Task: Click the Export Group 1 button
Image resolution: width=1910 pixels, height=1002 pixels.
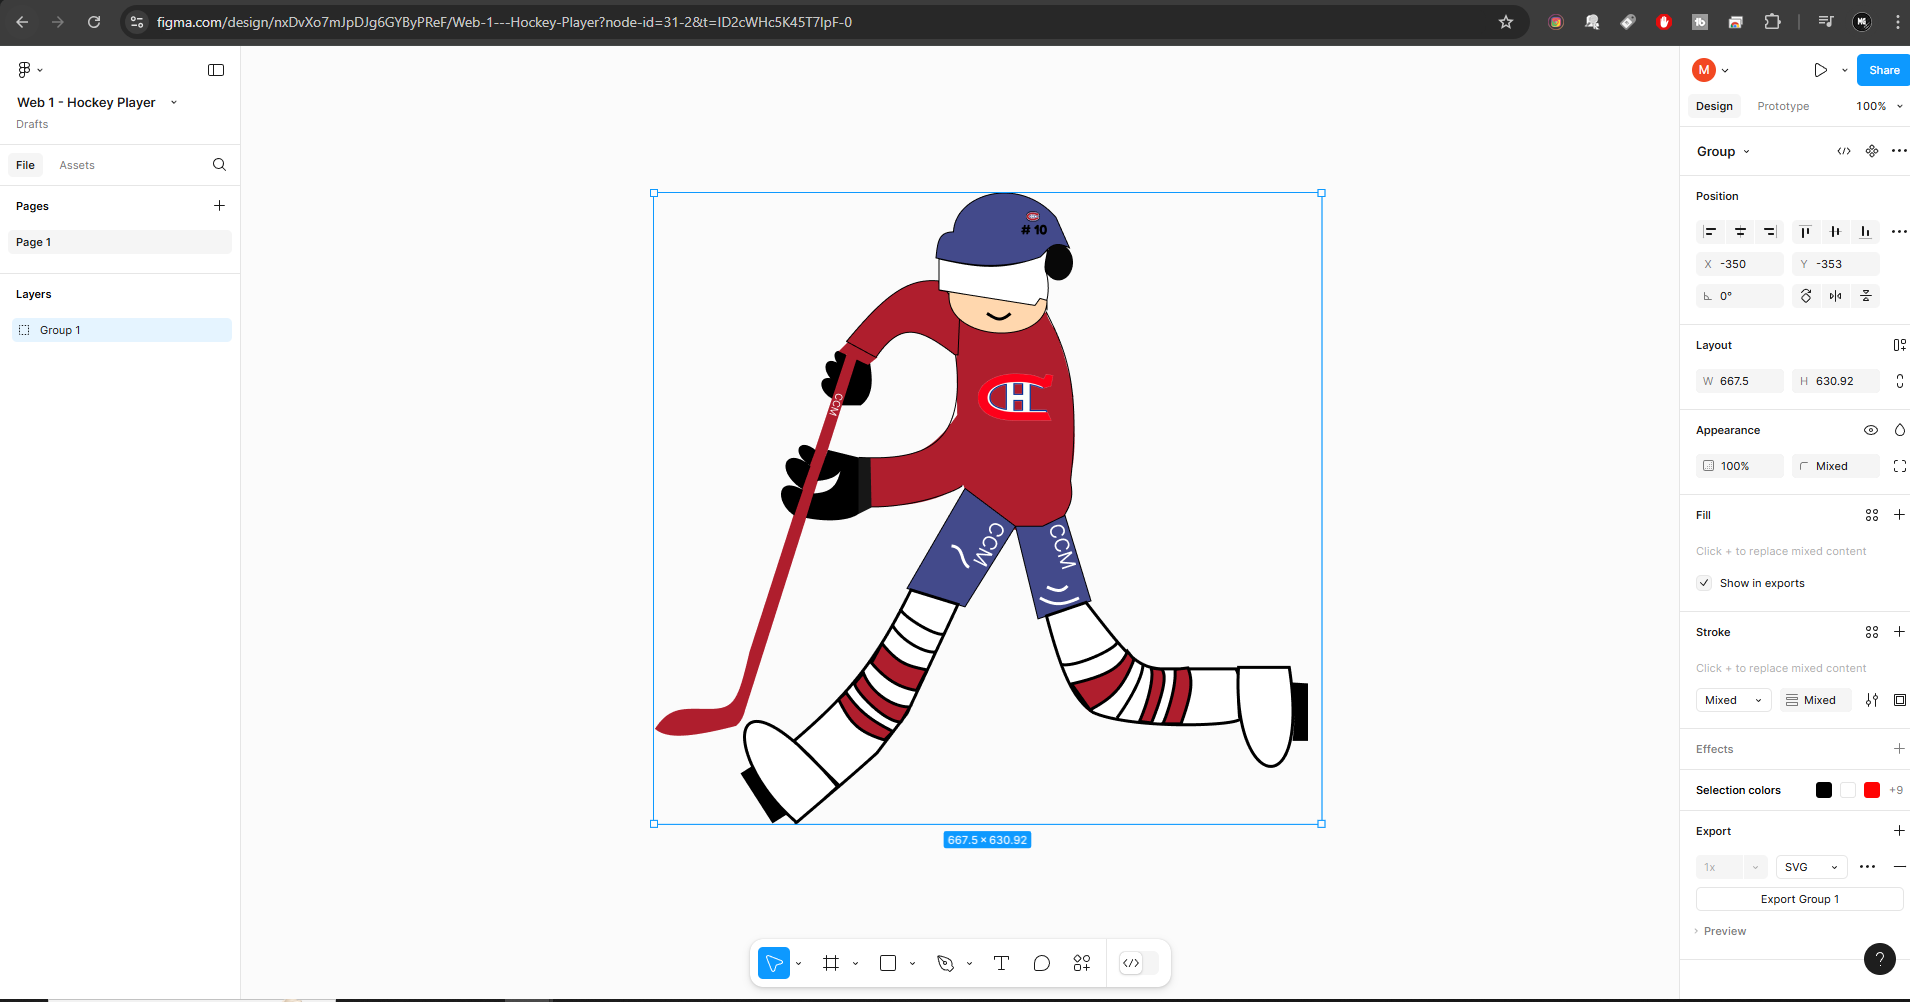Action: tap(1799, 899)
